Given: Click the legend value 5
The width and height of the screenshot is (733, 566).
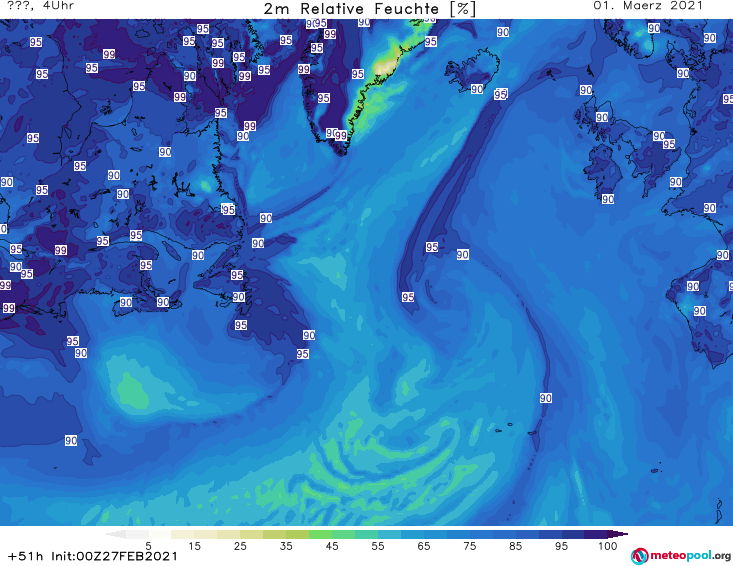Looking at the screenshot, I should pyautogui.click(x=149, y=546).
